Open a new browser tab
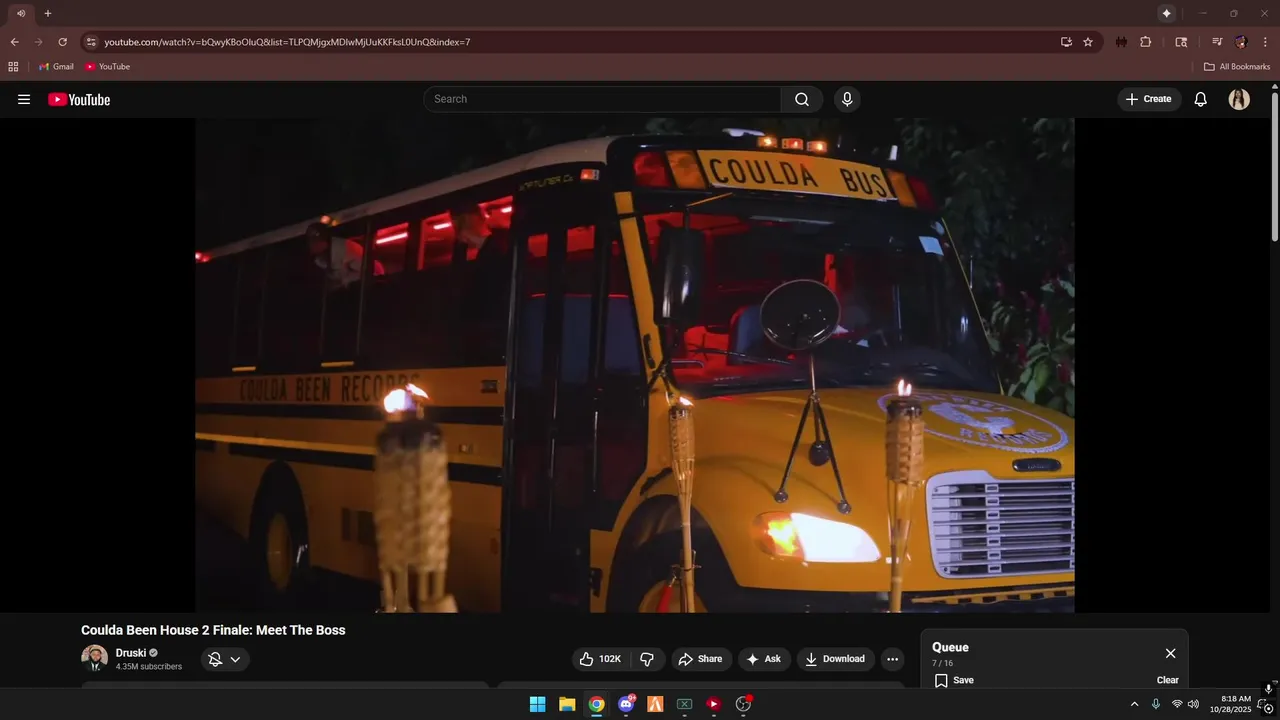 [x=47, y=13]
